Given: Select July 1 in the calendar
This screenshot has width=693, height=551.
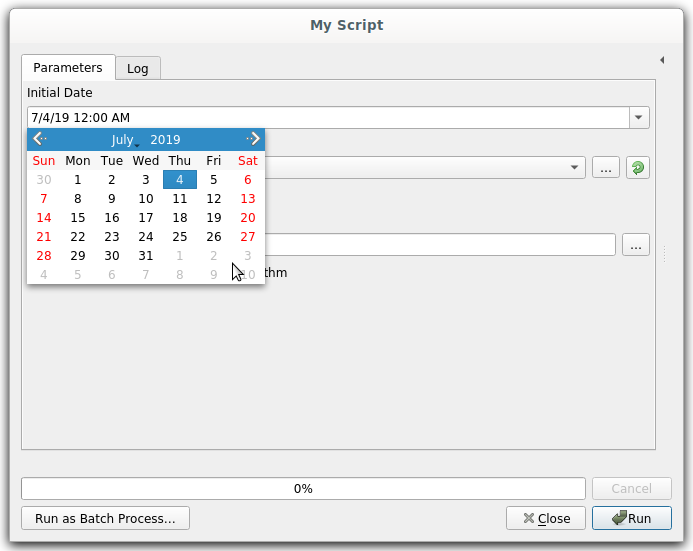Looking at the screenshot, I should click(x=78, y=179).
